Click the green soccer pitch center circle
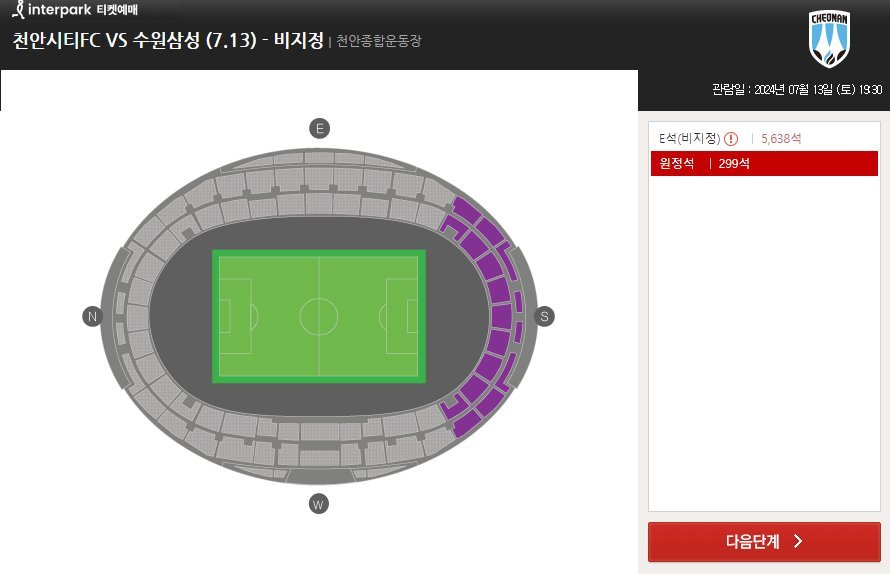Viewport: 890px width, 574px height. (319, 316)
